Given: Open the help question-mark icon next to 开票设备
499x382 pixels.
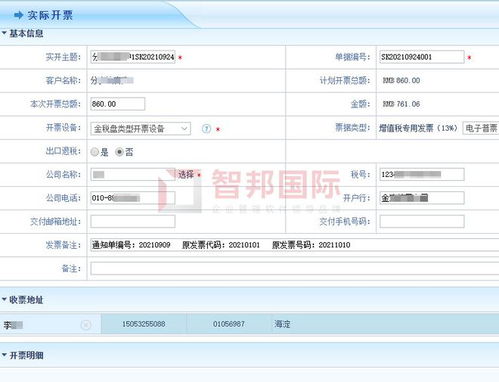Looking at the screenshot, I should [206, 129].
